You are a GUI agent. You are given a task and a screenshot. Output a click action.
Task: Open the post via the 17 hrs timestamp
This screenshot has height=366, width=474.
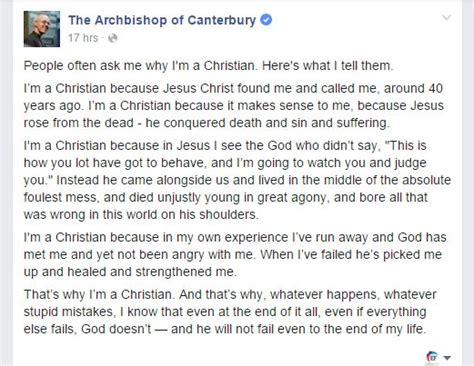[83, 38]
